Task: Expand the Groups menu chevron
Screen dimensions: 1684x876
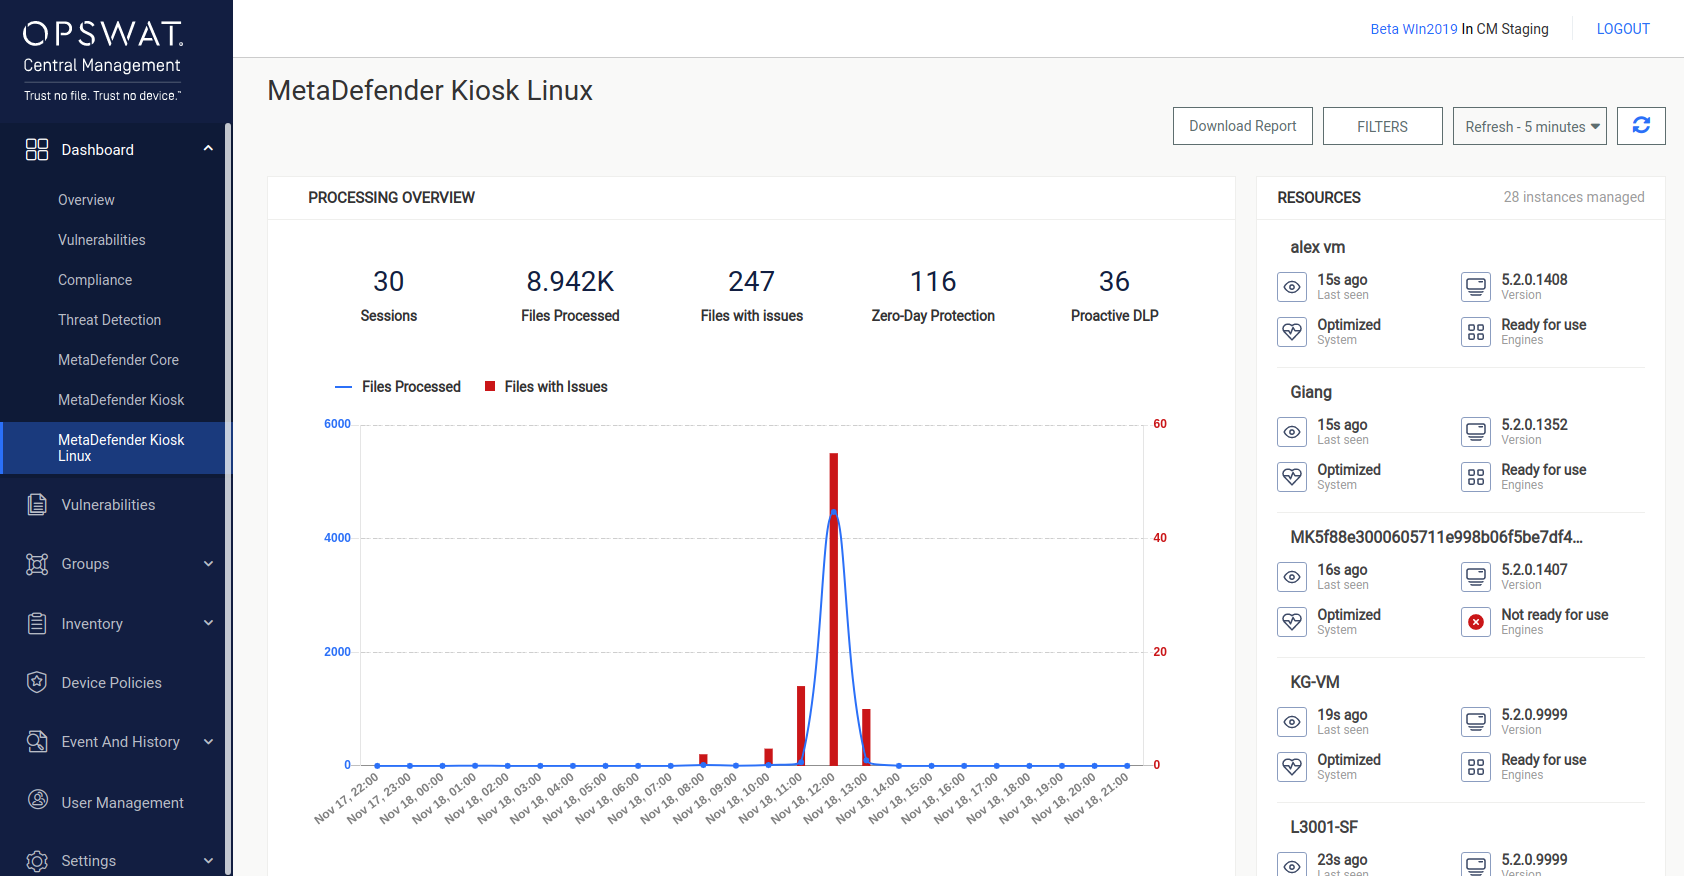Action: pyautogui.click(x=208, y=564)
